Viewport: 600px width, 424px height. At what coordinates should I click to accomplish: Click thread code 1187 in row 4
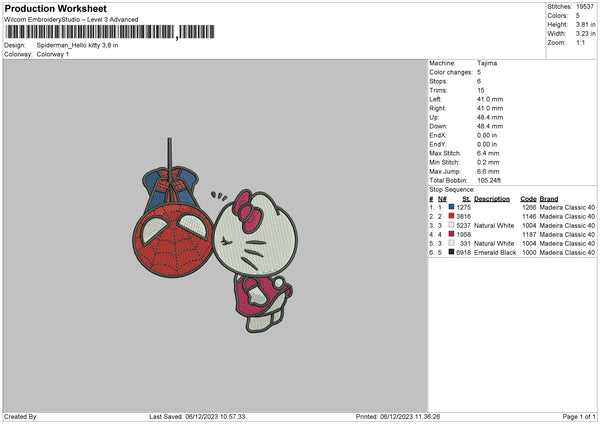[529, 234]
